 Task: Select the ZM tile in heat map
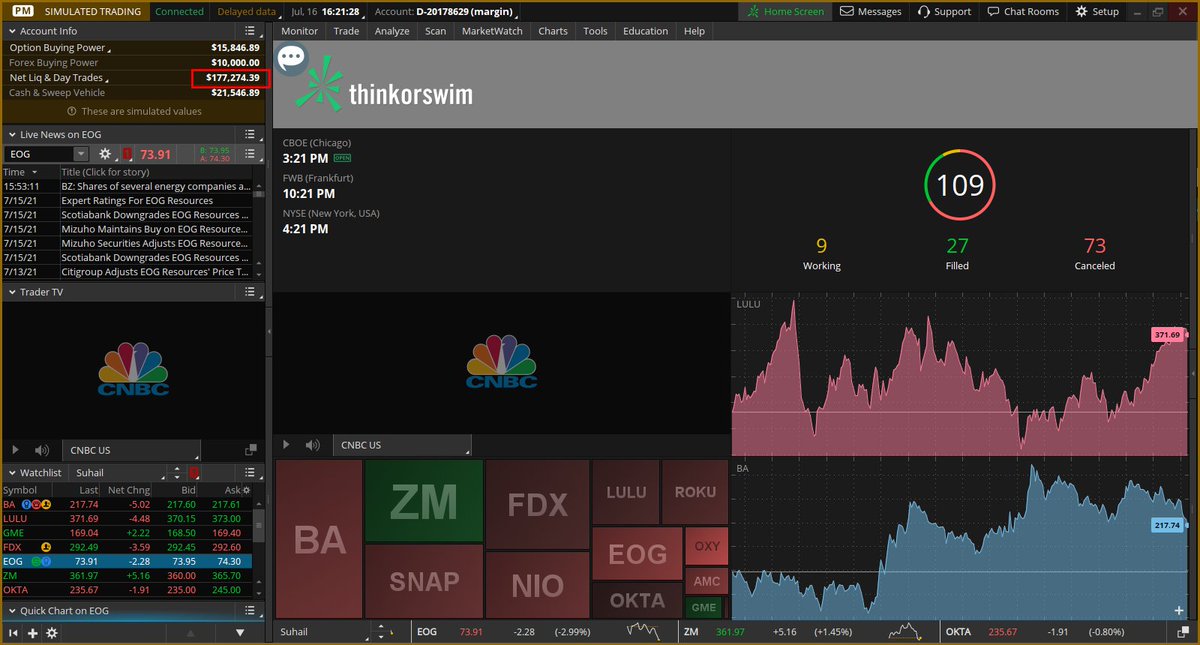coord(424,502)
